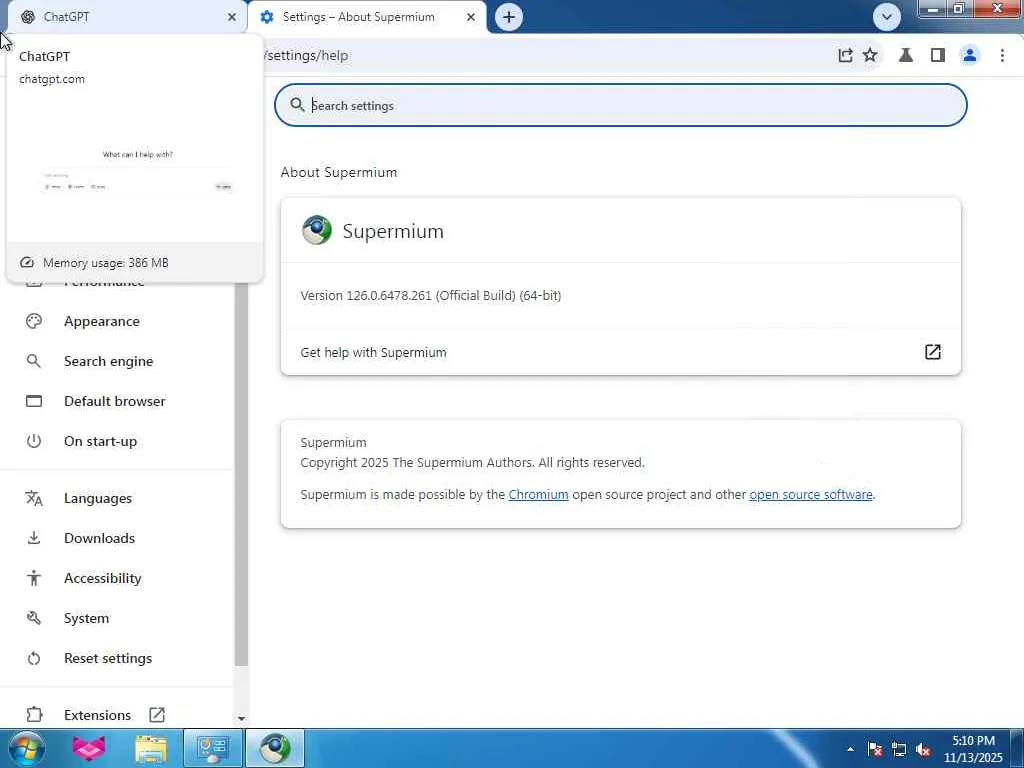Click the external link icon for help

pyautogui.click(x=933, y=352)
